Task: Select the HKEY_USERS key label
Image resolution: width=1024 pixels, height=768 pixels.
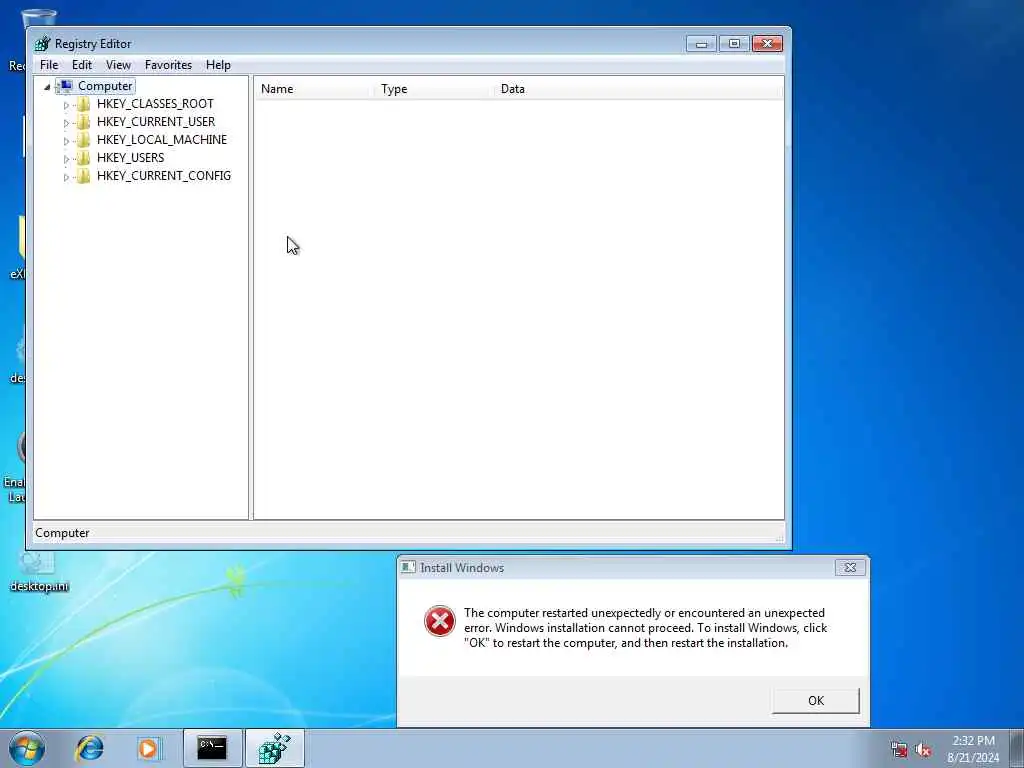Action: pos(130,157)
